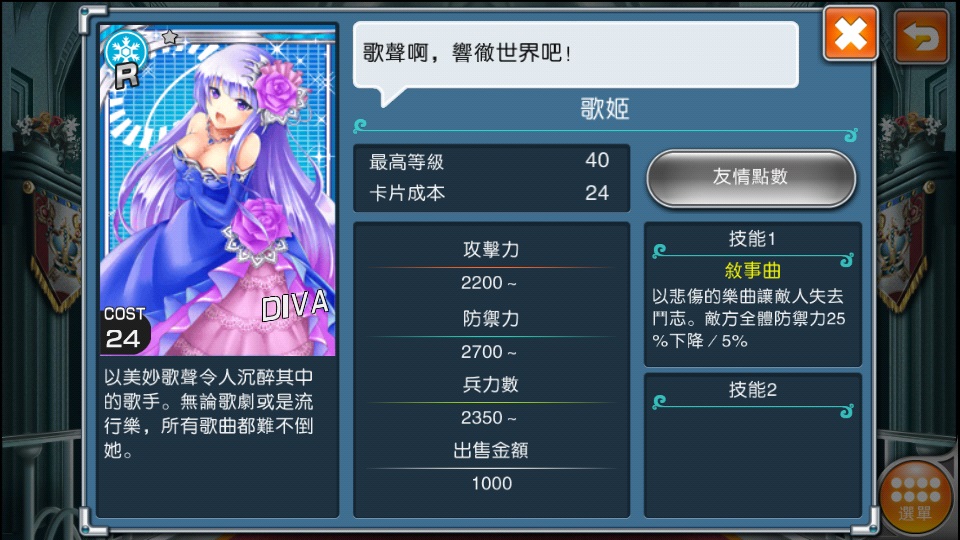Click the orange back arrow button

tap(921, 37)
